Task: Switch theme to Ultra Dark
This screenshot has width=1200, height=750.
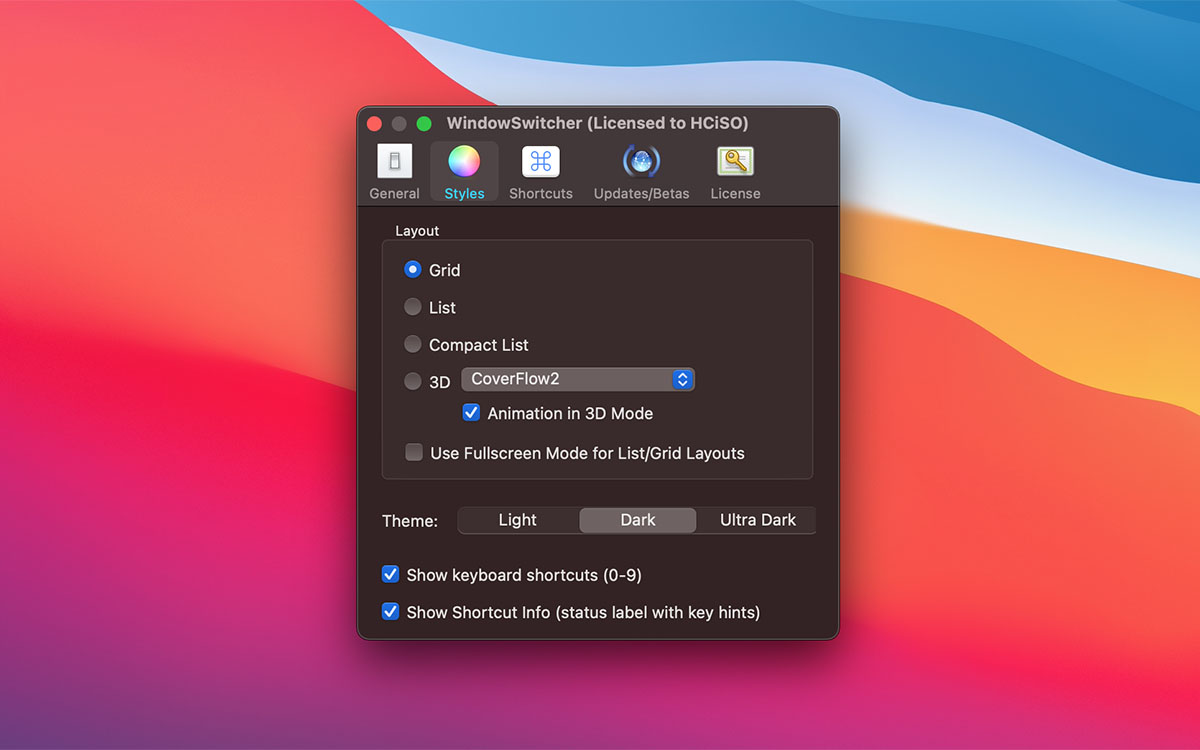Action: 757,520
